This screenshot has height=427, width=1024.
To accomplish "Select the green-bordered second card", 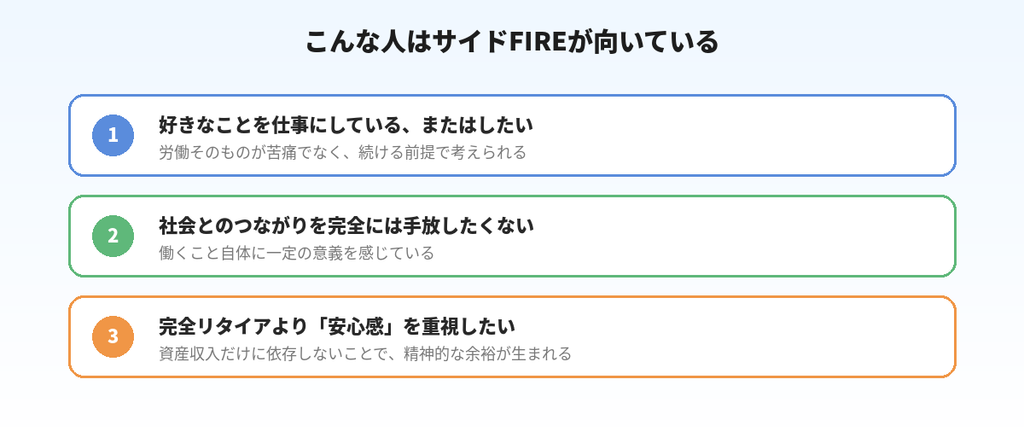I will coord(512,236).
